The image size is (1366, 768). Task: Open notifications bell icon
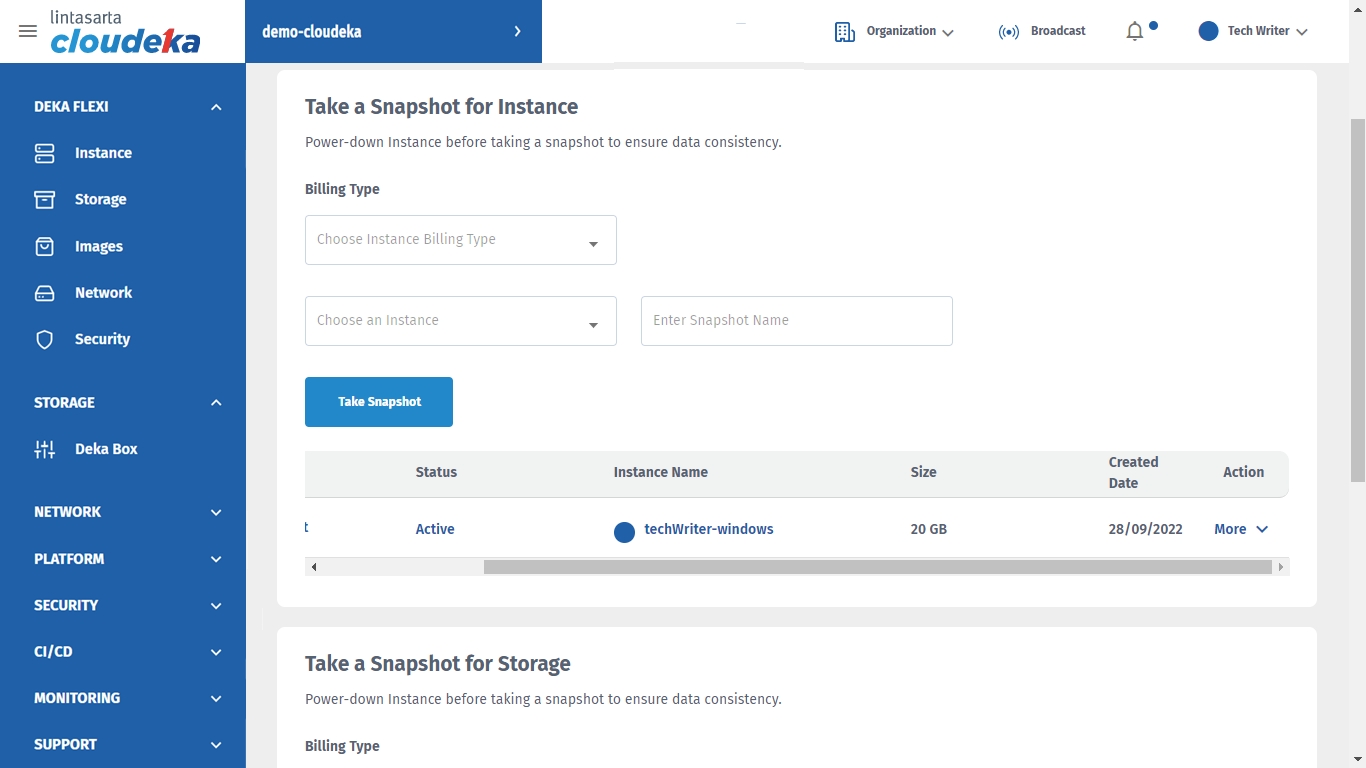point(1135,32)
